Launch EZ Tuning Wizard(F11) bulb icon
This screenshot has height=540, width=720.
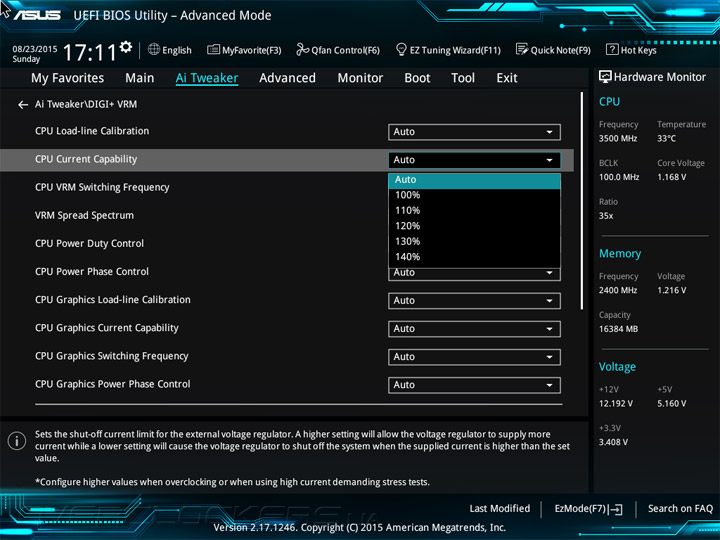pos(401,50)
